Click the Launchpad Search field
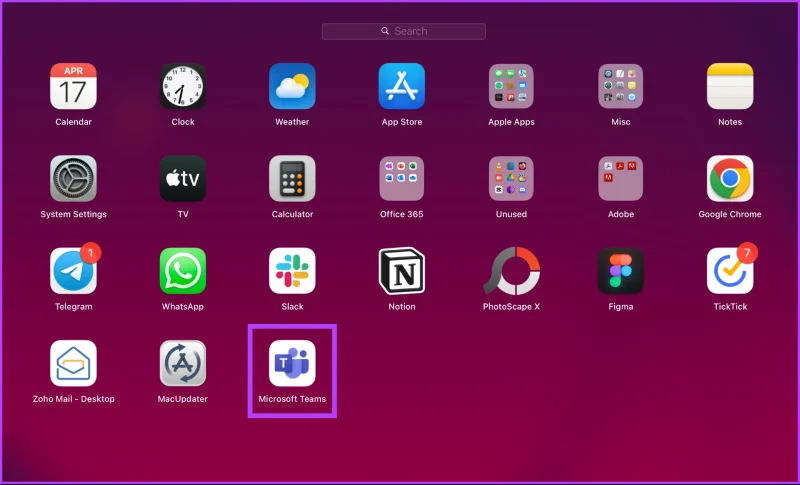 tap(404, 31)
